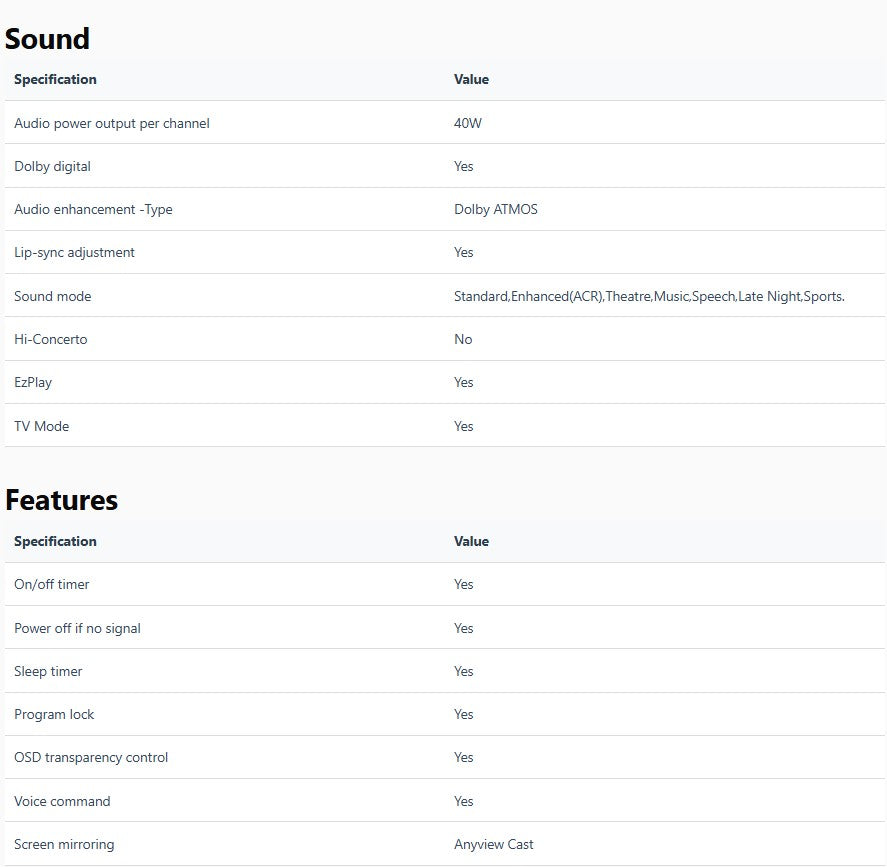Click 'Audio enhancement -Type' label
The height and width of the screenshot is (867, 887).
point(93,210)
